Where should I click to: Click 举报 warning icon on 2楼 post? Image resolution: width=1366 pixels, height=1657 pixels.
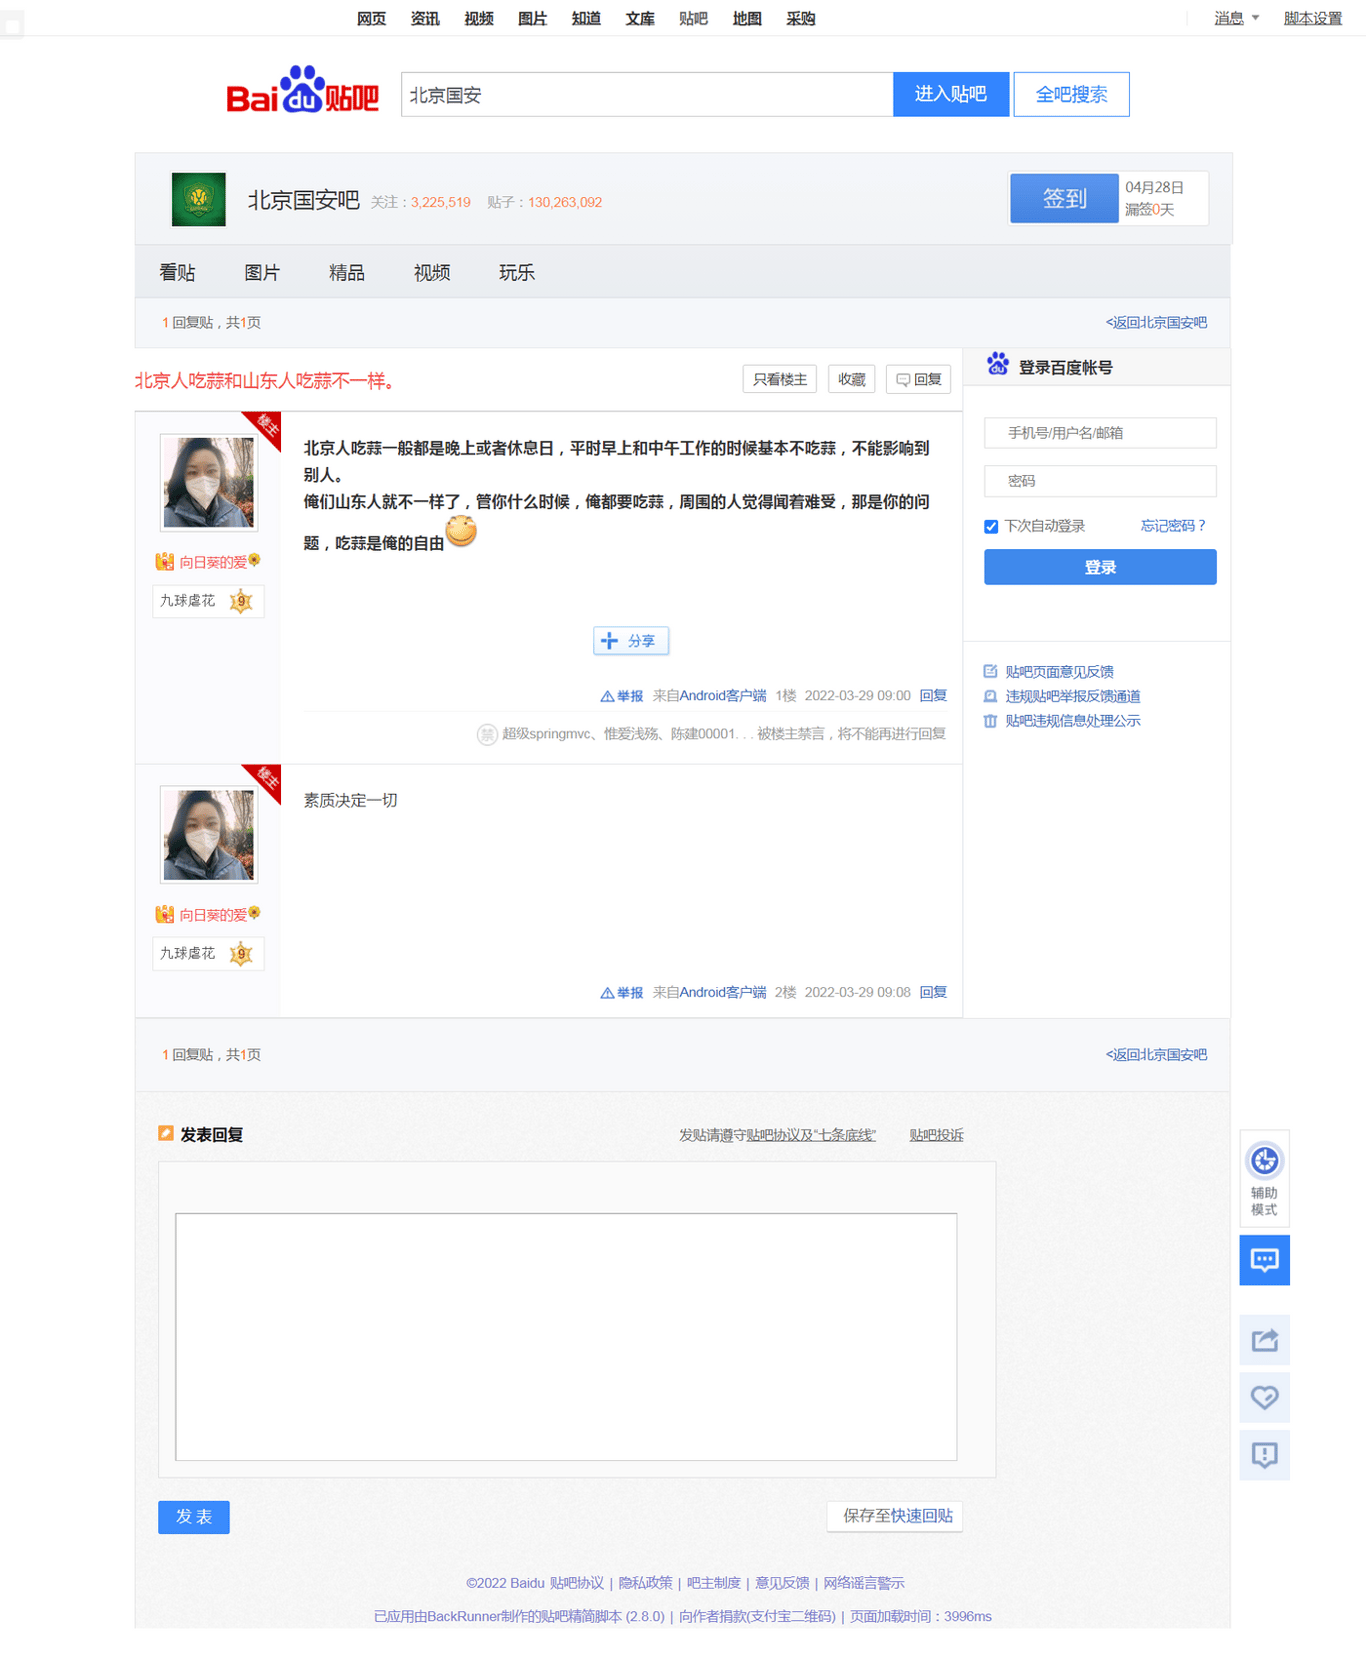[x=607, y=993]
